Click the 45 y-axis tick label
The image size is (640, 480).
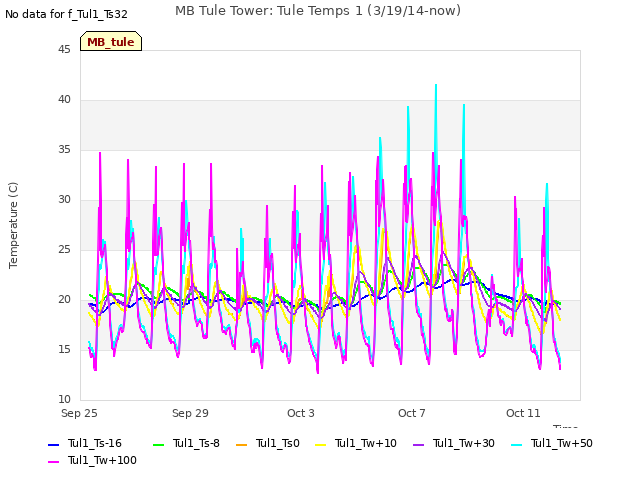click(x=64, y=50)
